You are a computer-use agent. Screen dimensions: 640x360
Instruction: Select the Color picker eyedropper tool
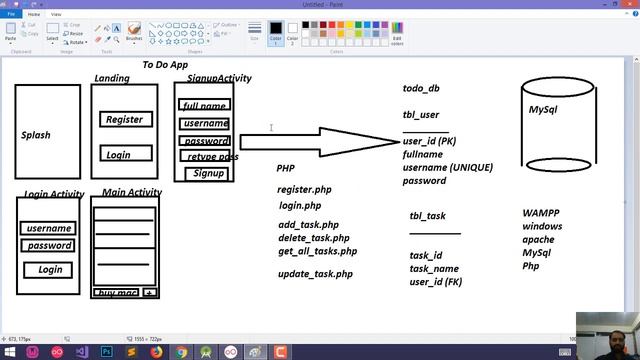107,39
